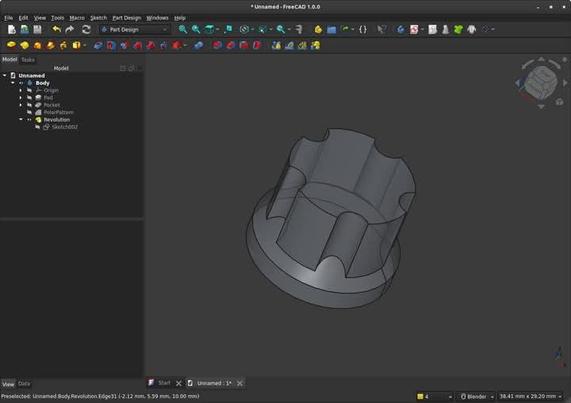The width and height of the screenshot is (571, 403).
Task: Click the navigation cube's right arrow
Action: [x=565, y=83]
